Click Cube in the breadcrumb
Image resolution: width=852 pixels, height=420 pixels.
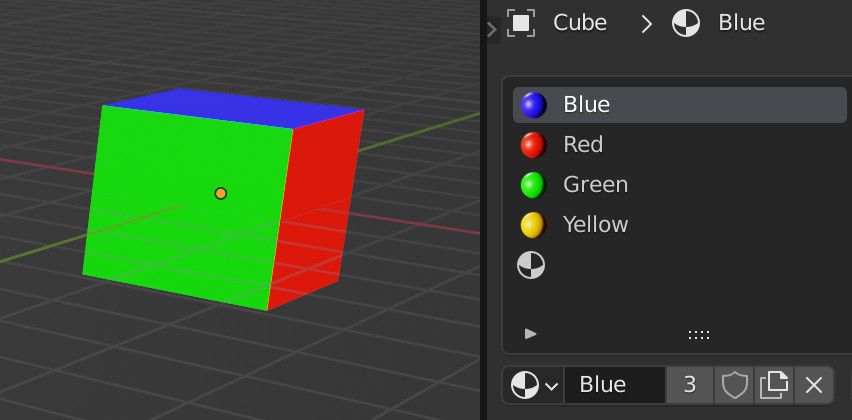[580, 23]
